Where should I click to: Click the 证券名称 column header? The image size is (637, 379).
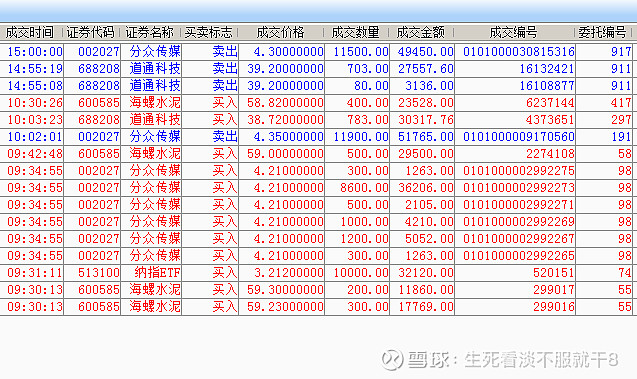[x=150, y=32]
